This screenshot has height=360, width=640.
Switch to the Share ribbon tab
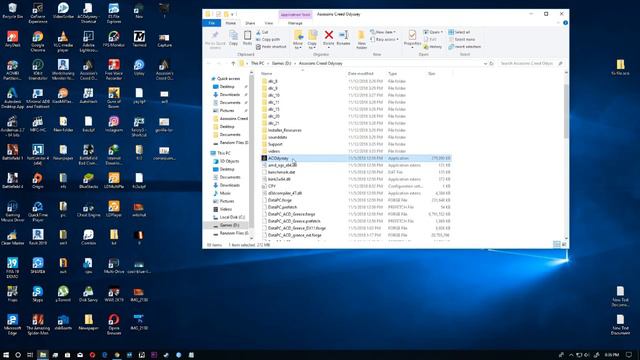[250, 23]
